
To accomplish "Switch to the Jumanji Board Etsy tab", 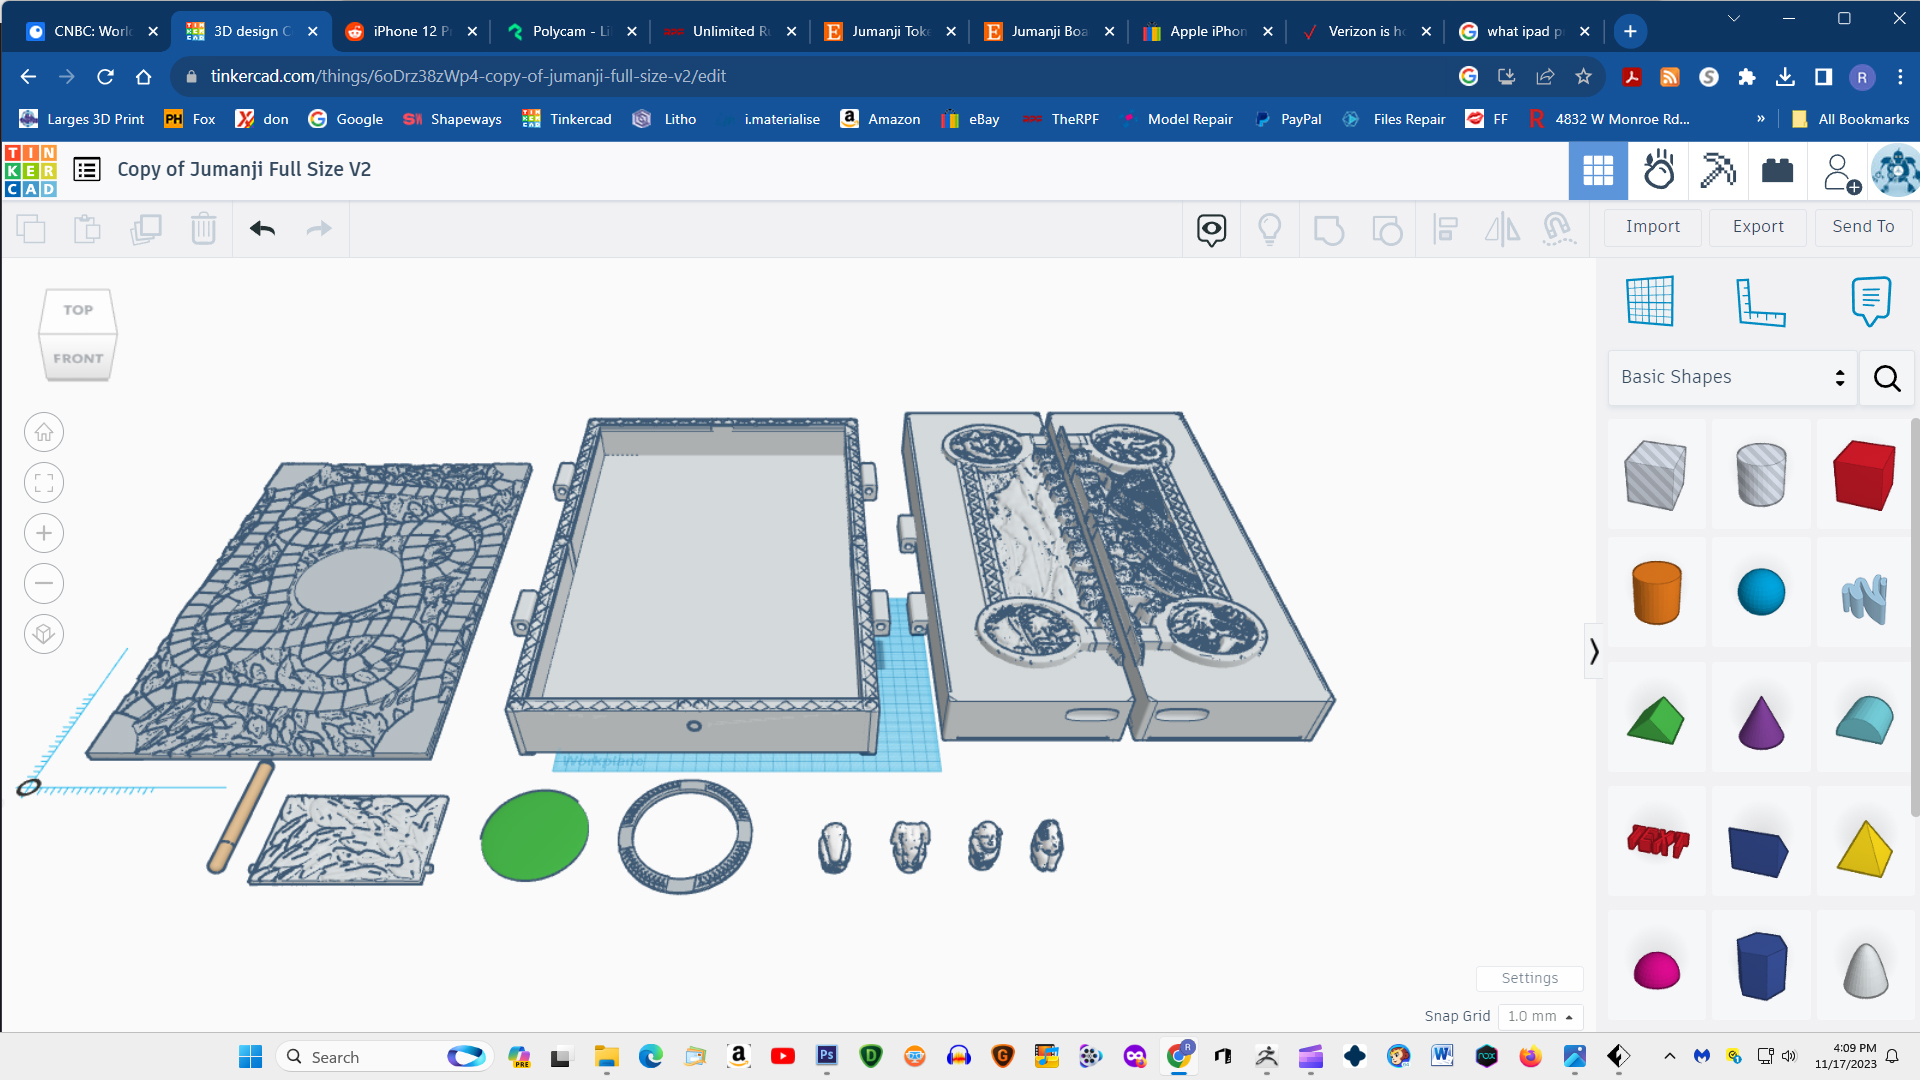I will pyautogui.click(x=1048, y=31).
